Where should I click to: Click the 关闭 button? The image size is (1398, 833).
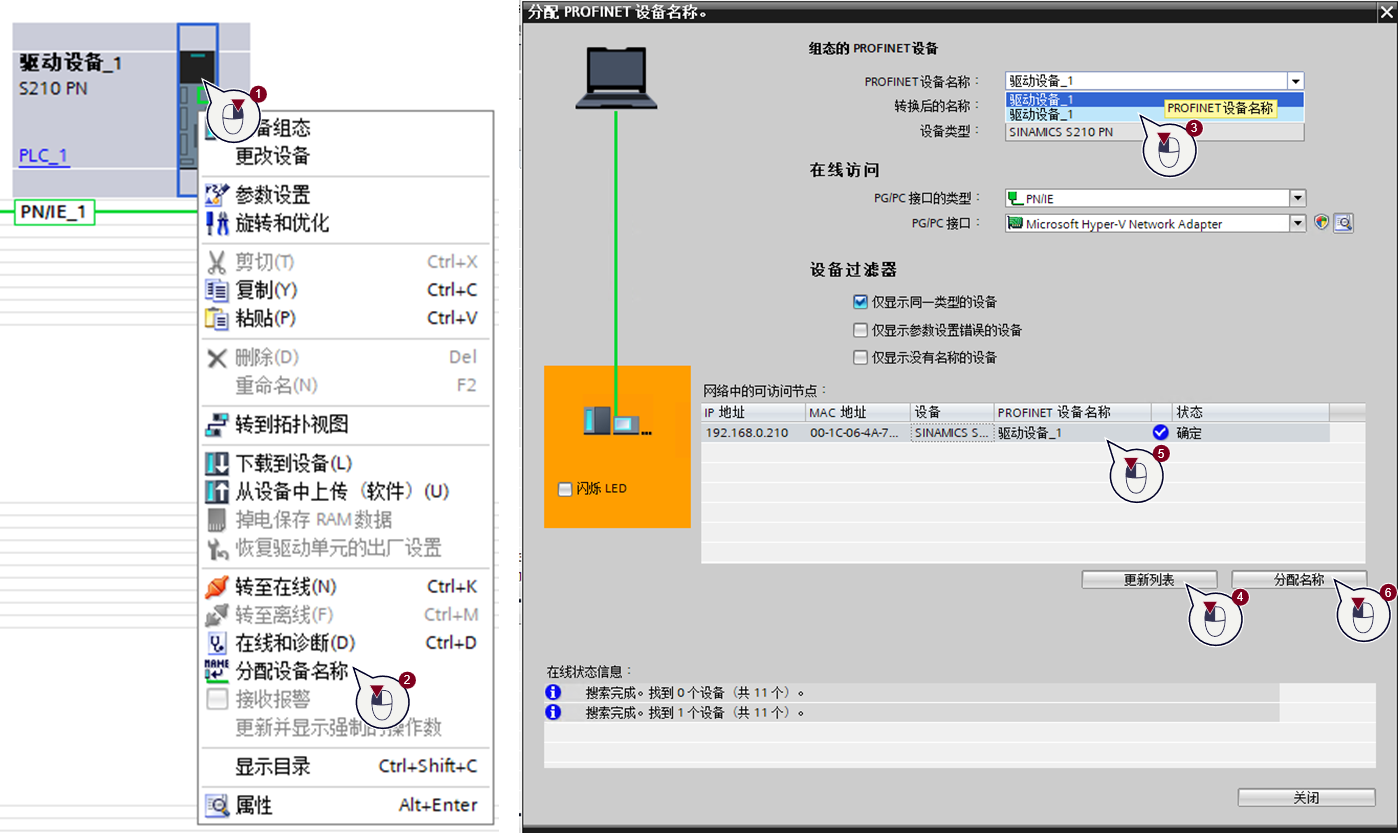pos(1306,798)
